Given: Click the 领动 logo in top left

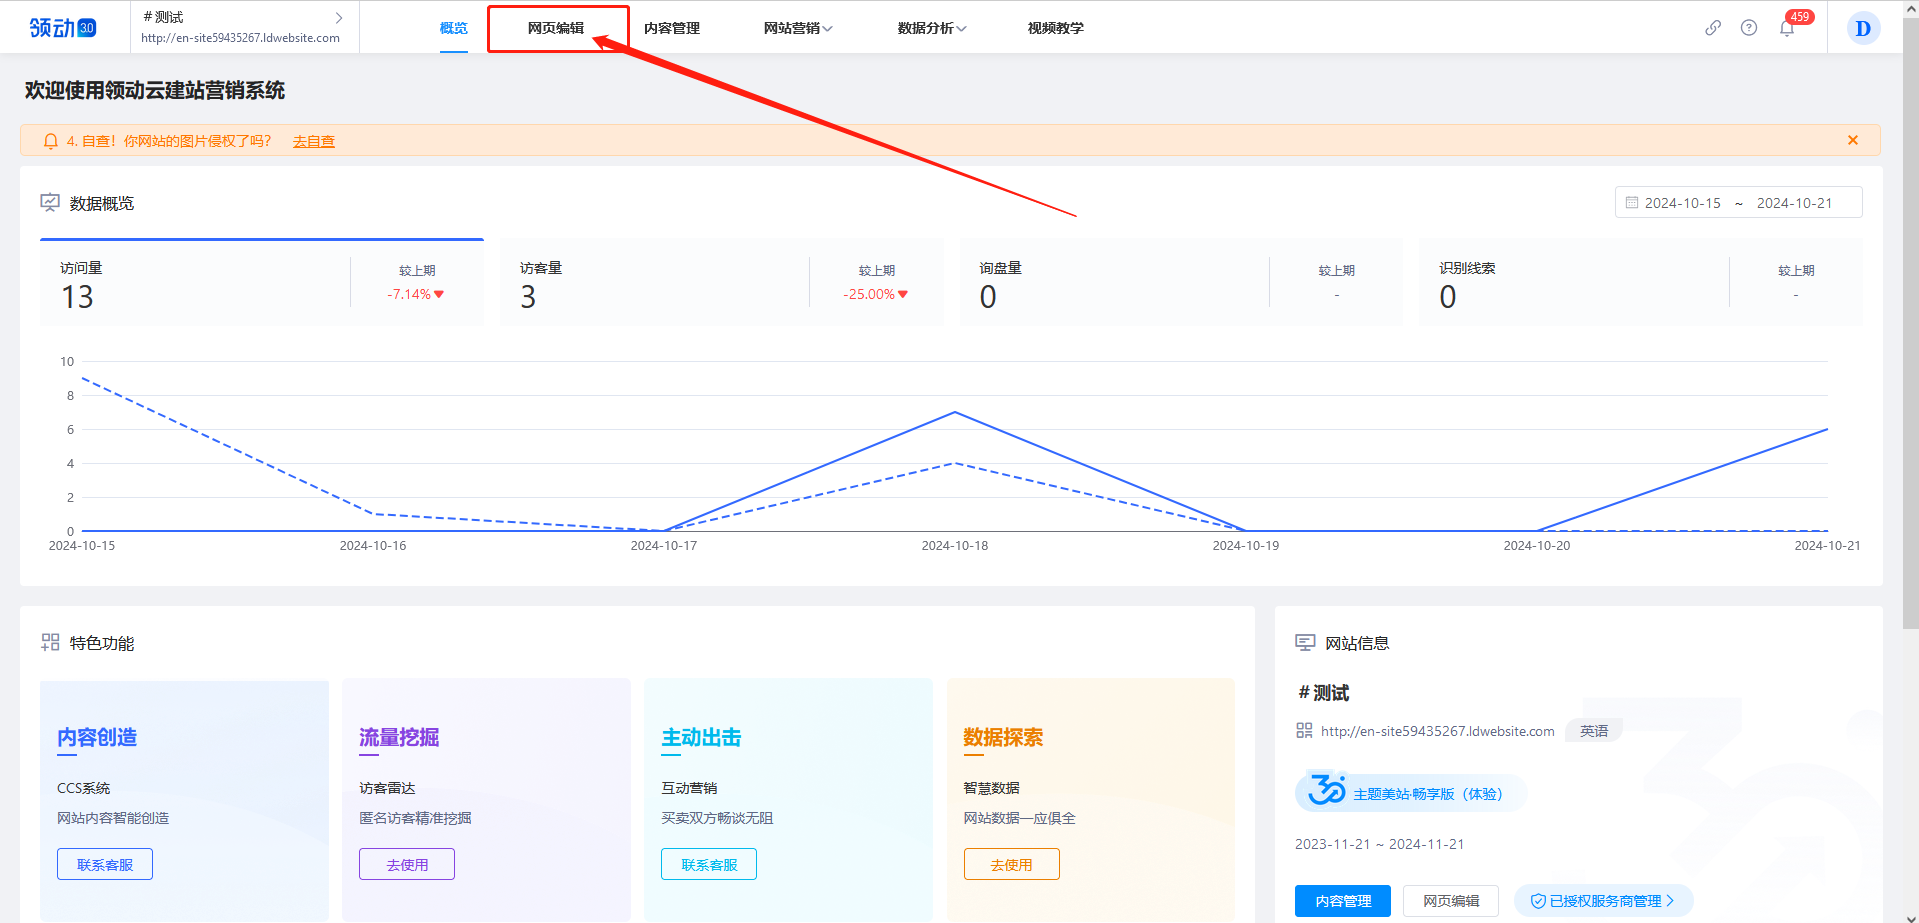Looking at the screenshot, I should coord(60,27).
